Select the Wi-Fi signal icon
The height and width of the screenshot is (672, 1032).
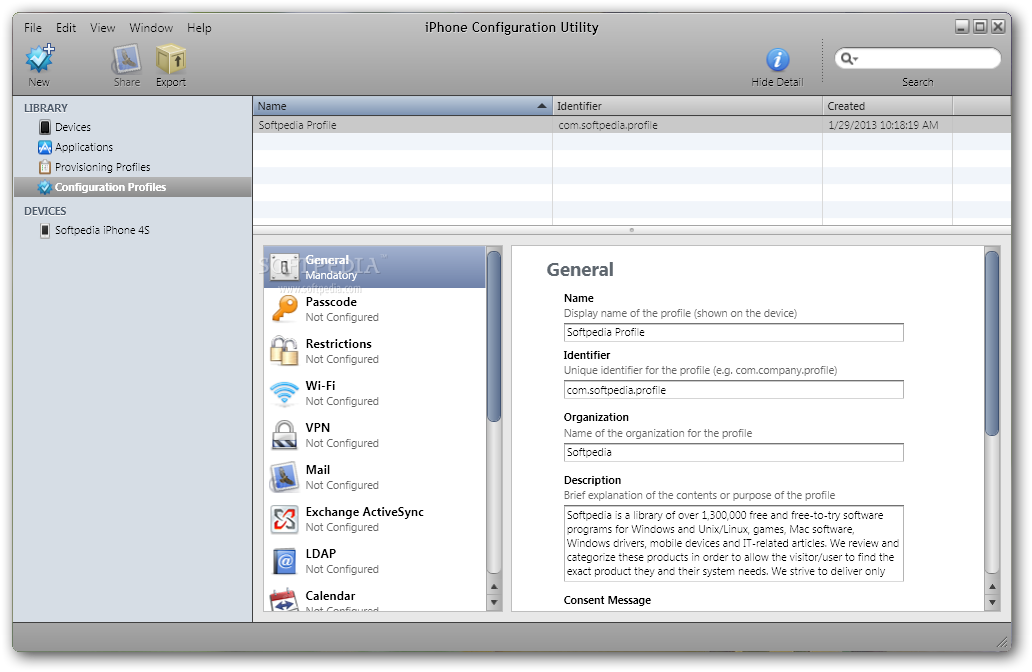[284, 393]
